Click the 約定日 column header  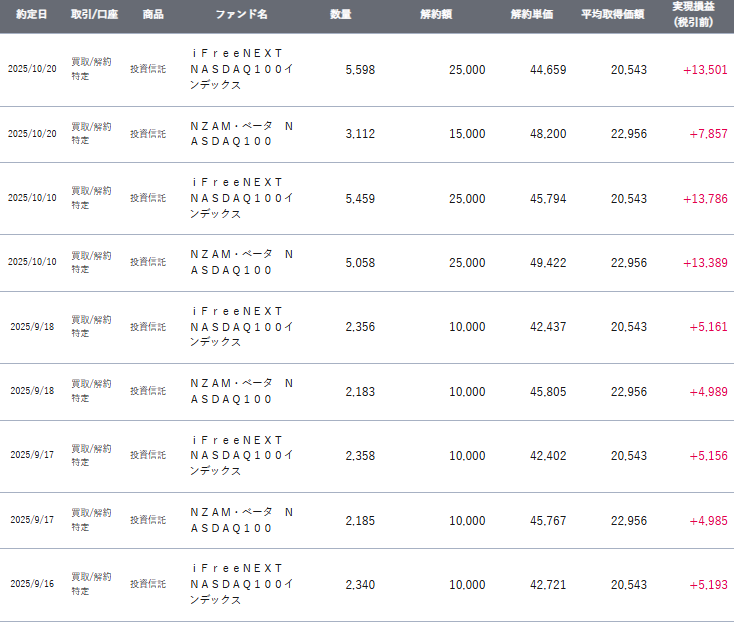pos(32,15)
